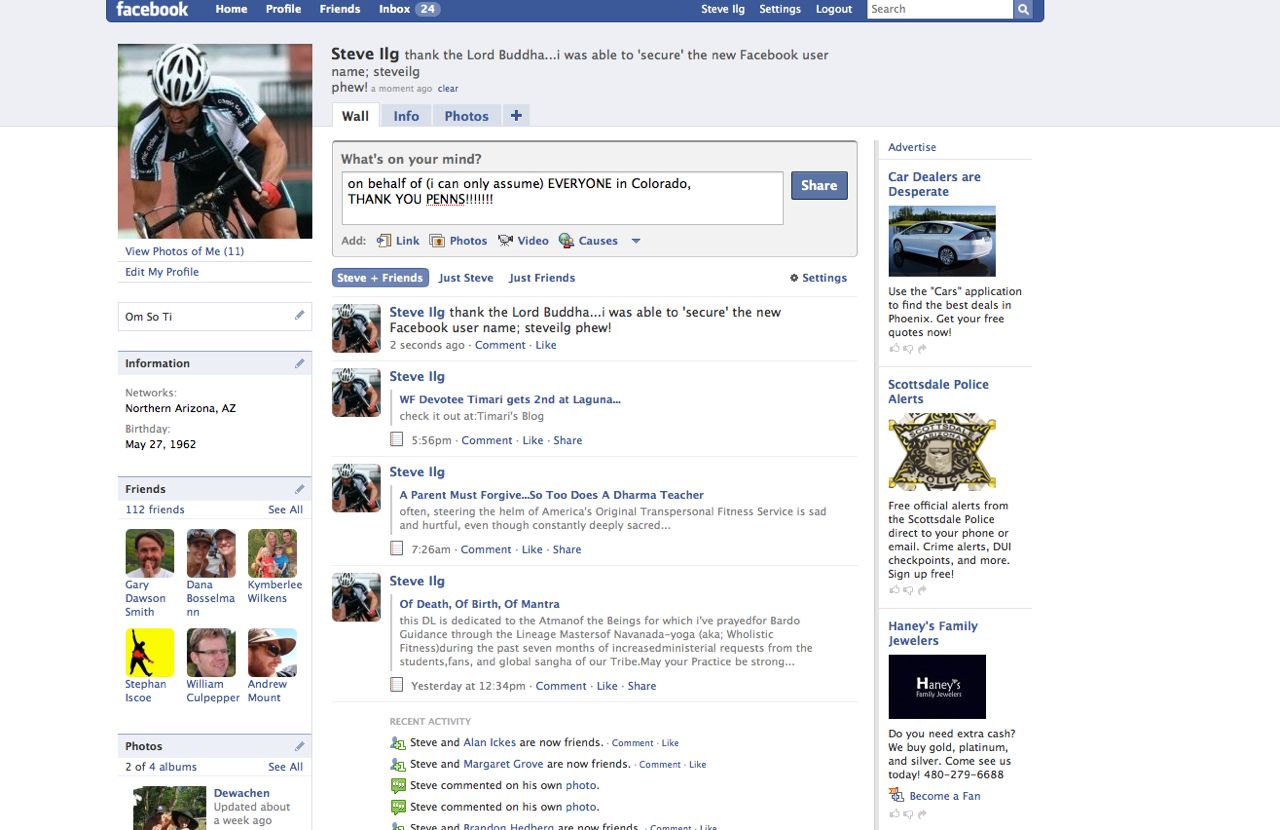
Task: Switch feed filter to Just Friends
Action: click(542, 278)
